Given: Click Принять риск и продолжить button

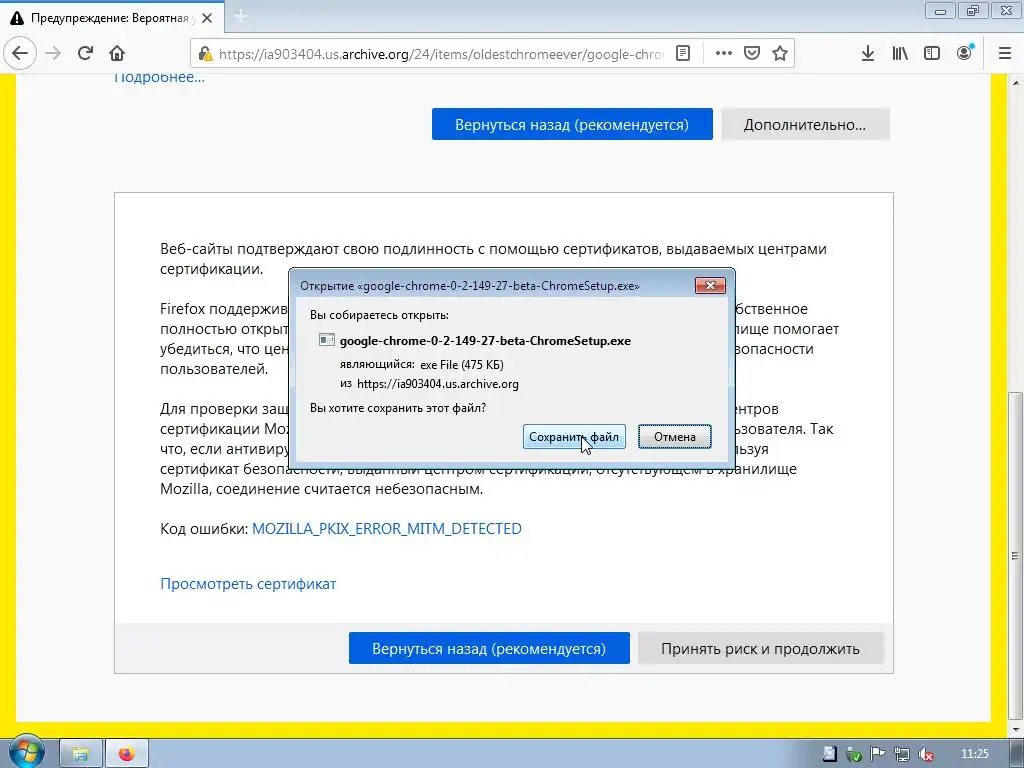Looking at the screenshot, I should pyautogui.click(x=760, y=648).
